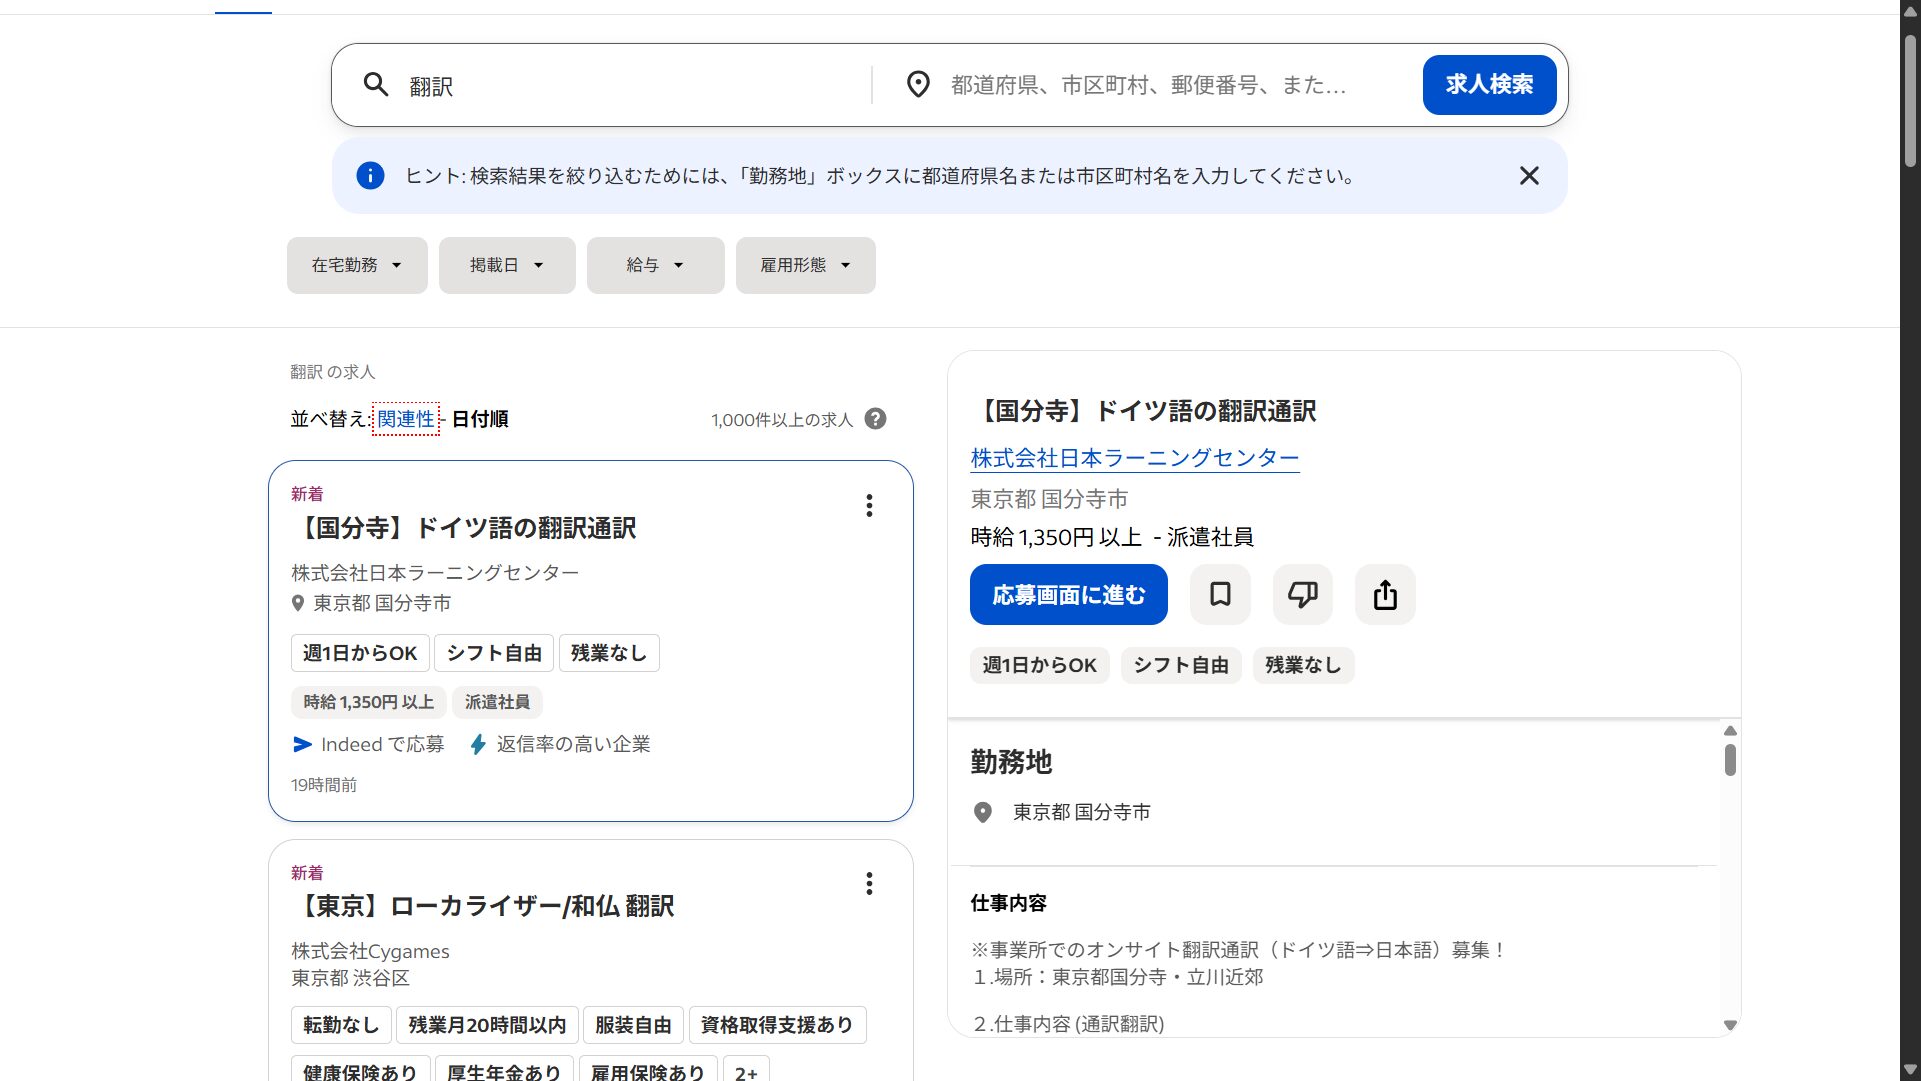Open the 在宅勤務 filter dropdown
Image resolution: width=1921 pixels, height=1081 pixels.
pos(357,265)
